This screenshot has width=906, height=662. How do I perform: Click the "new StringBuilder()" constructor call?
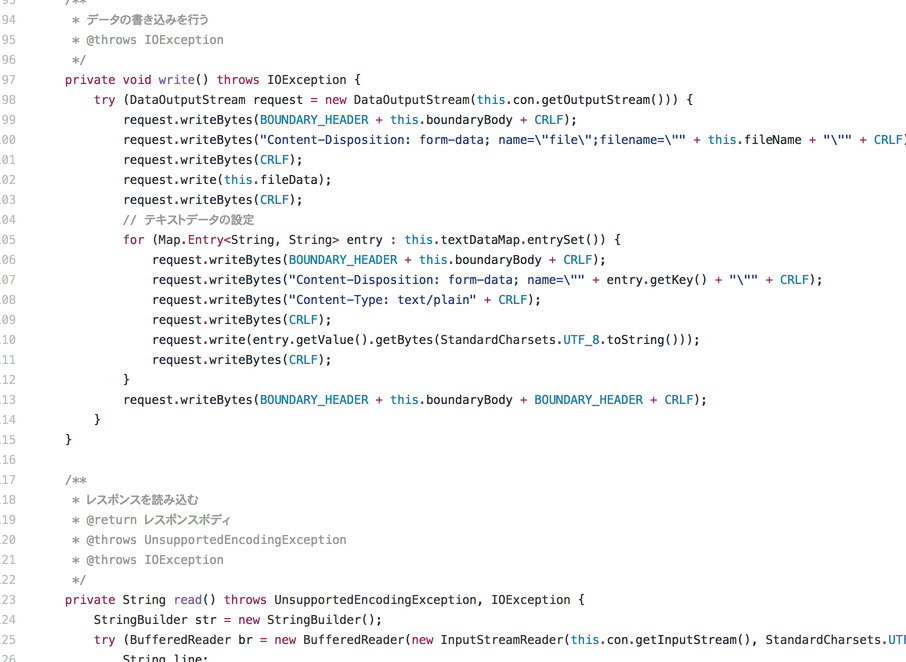(306, 620)
